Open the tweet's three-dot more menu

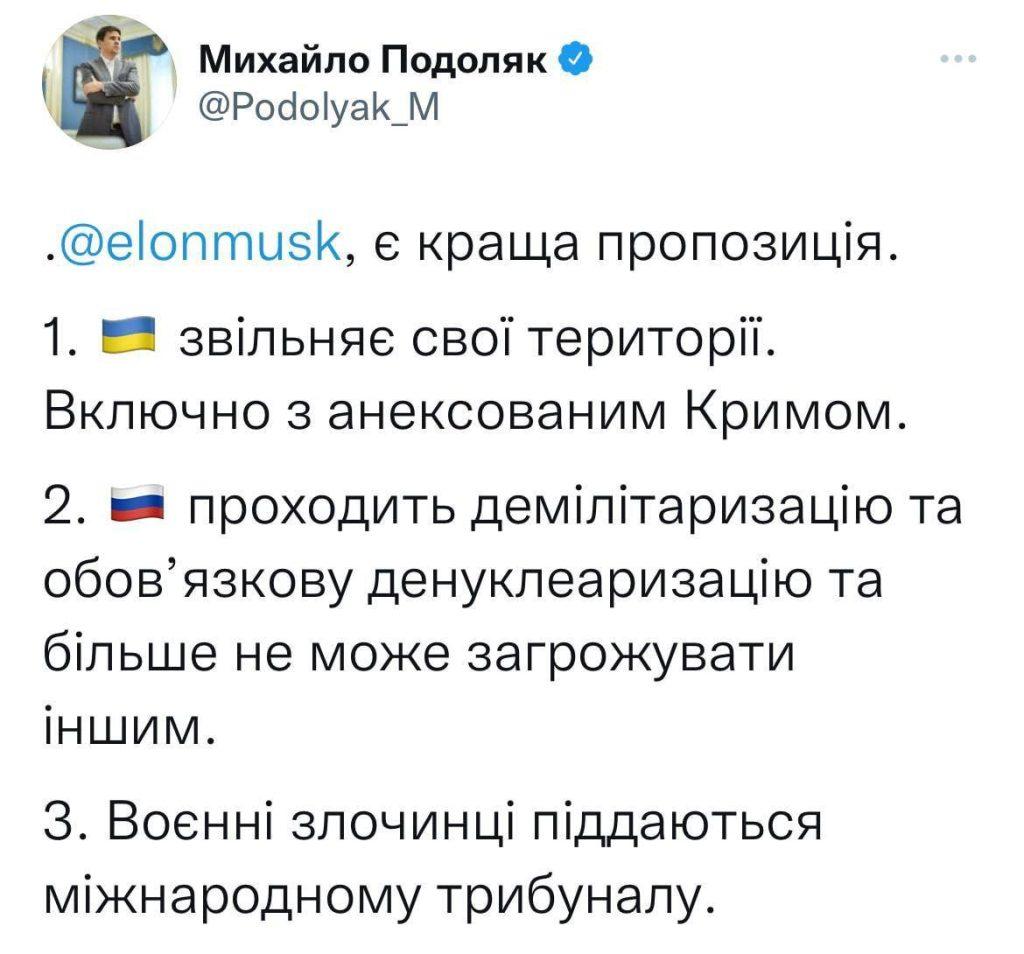click(958, 59)
